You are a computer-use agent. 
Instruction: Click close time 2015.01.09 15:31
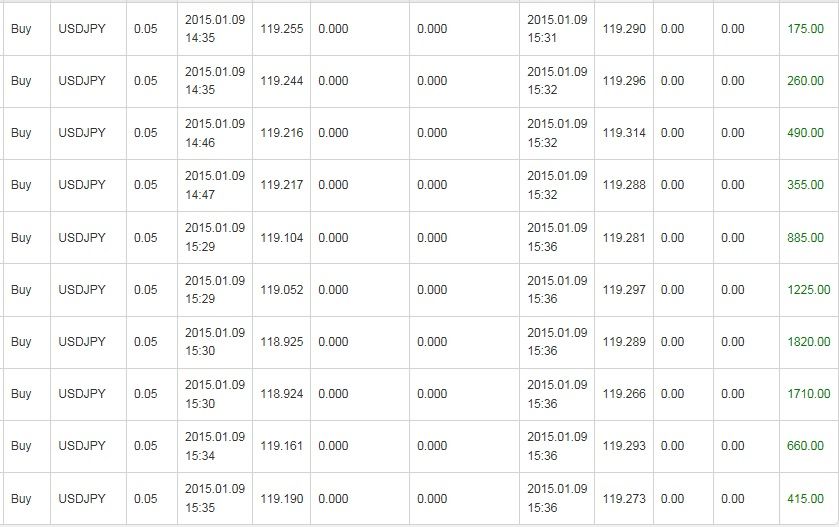(x=557, y=29)
